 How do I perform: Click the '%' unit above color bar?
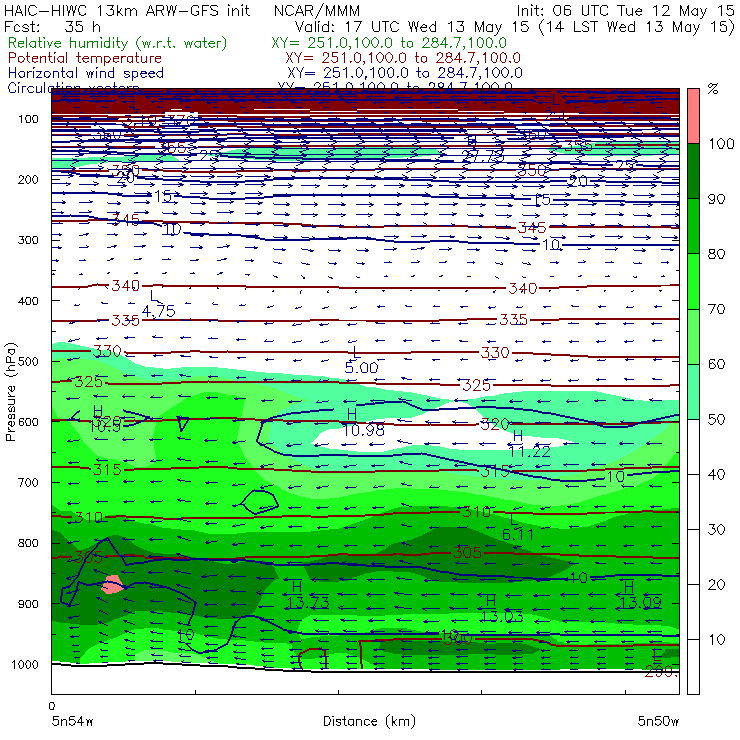[x=713, y=89]
